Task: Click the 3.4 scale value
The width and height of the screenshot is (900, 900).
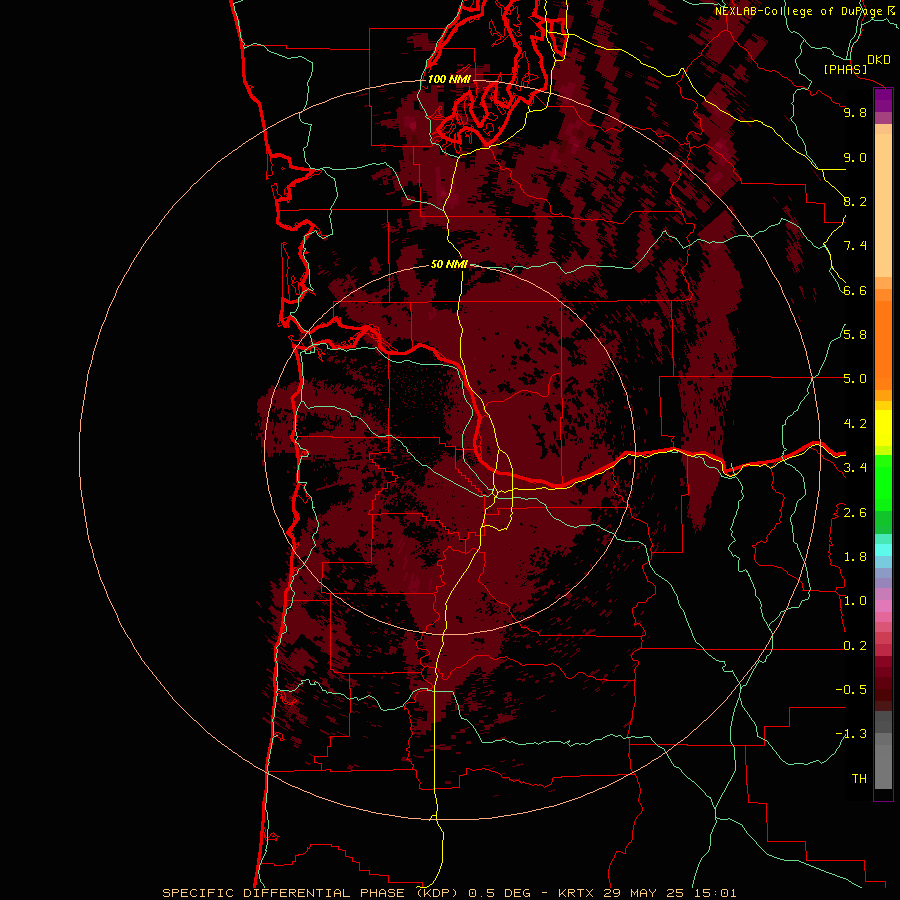Action: (x=855, y=468)
